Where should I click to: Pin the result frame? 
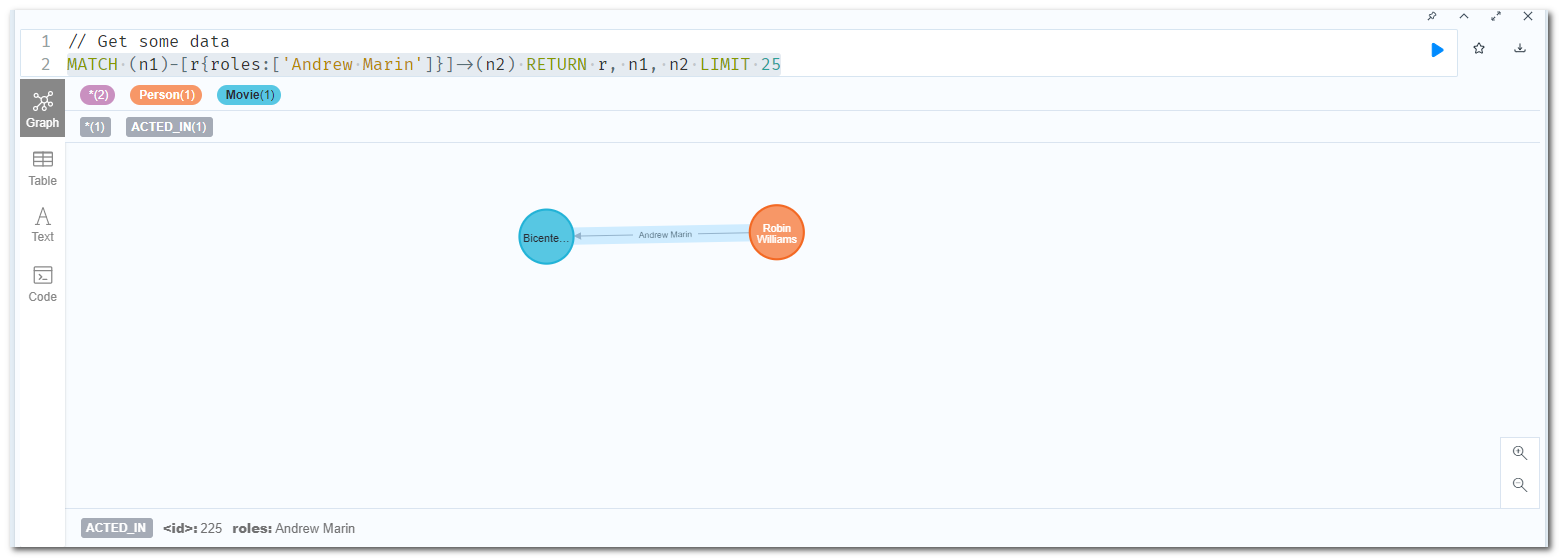point(1432,16)
